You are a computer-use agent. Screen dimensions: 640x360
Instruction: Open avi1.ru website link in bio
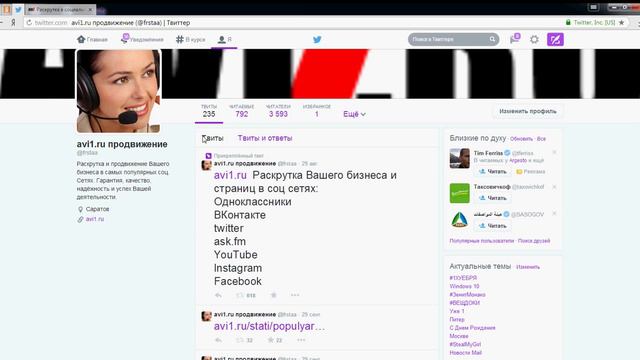[x=95, y=219]
